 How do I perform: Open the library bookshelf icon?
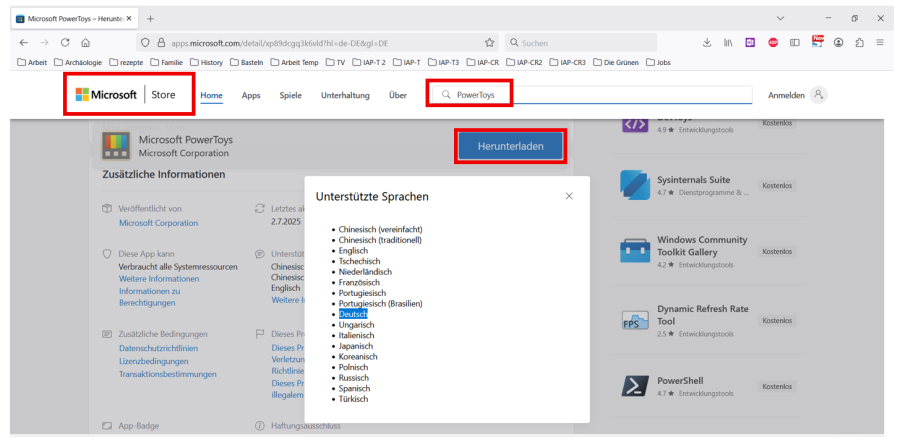pos(728,42)
